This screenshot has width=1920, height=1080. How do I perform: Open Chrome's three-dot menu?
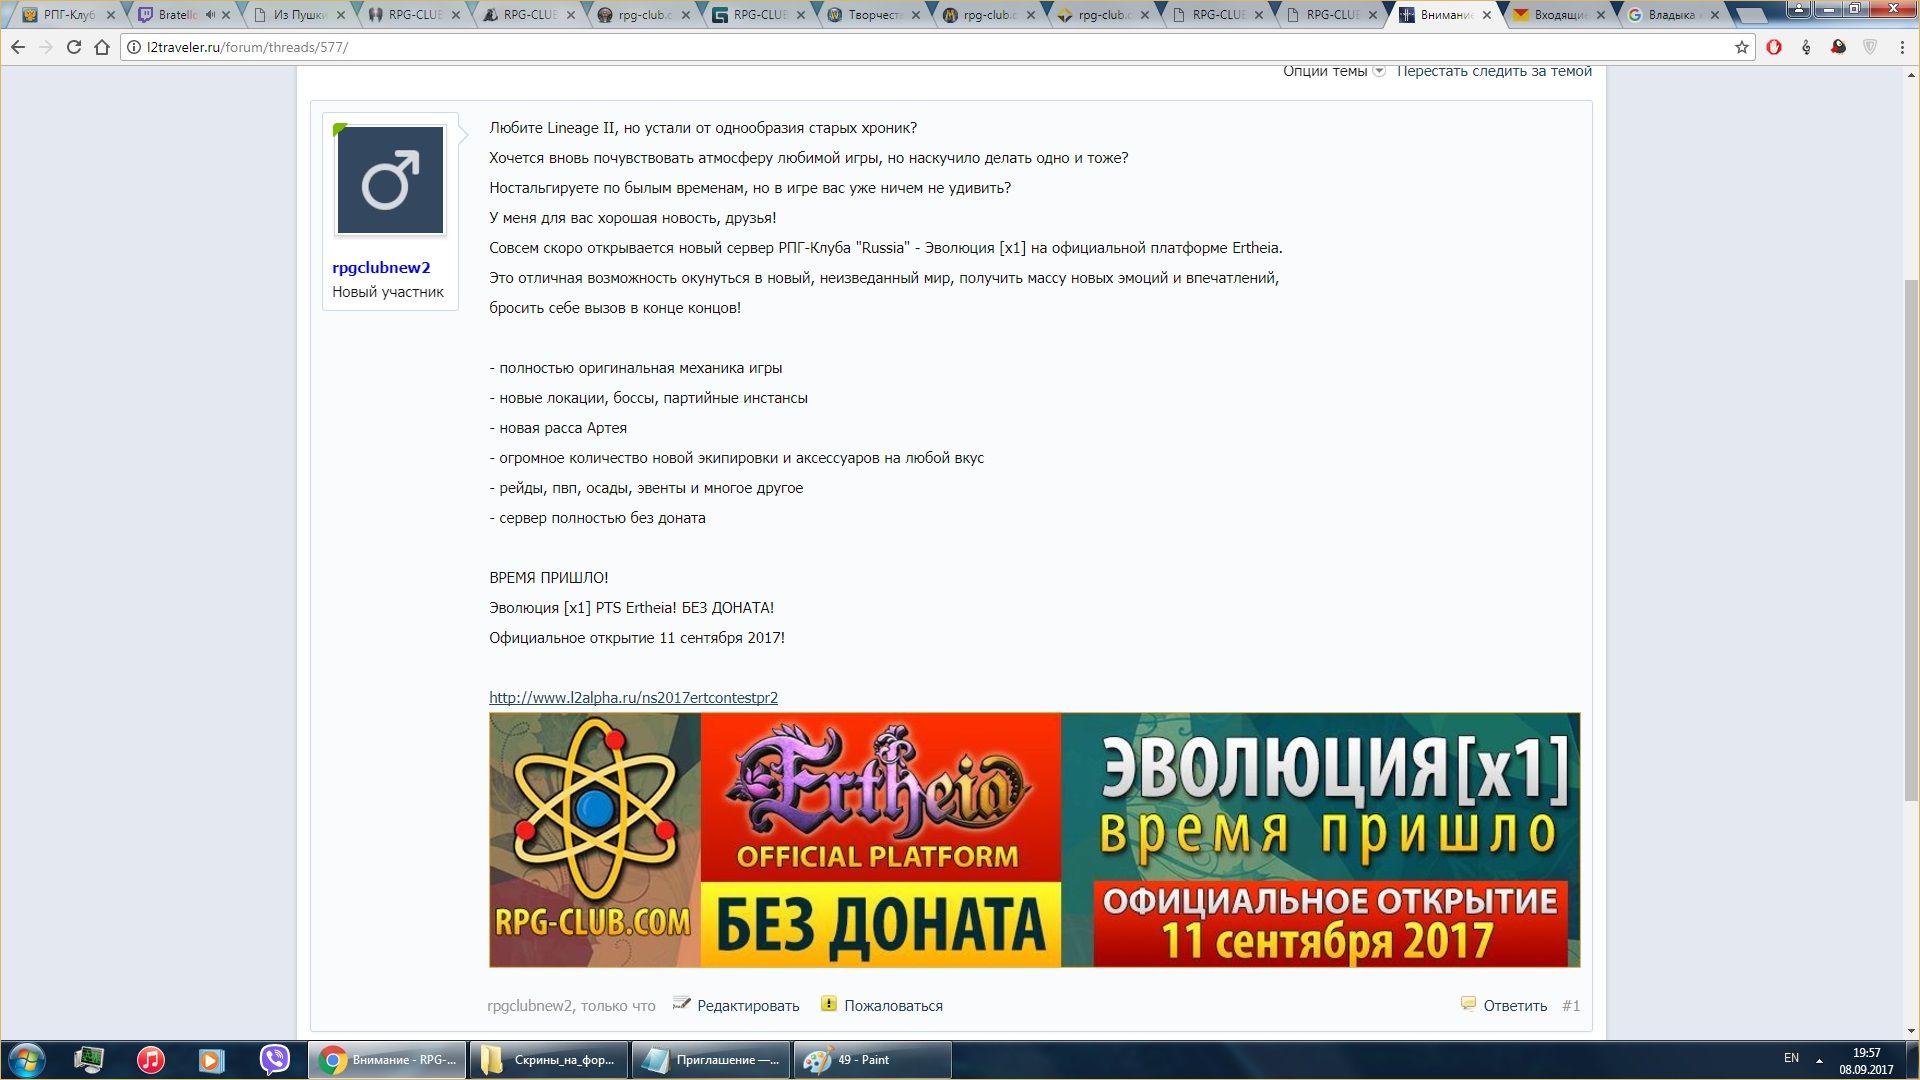click(1902, 47)
